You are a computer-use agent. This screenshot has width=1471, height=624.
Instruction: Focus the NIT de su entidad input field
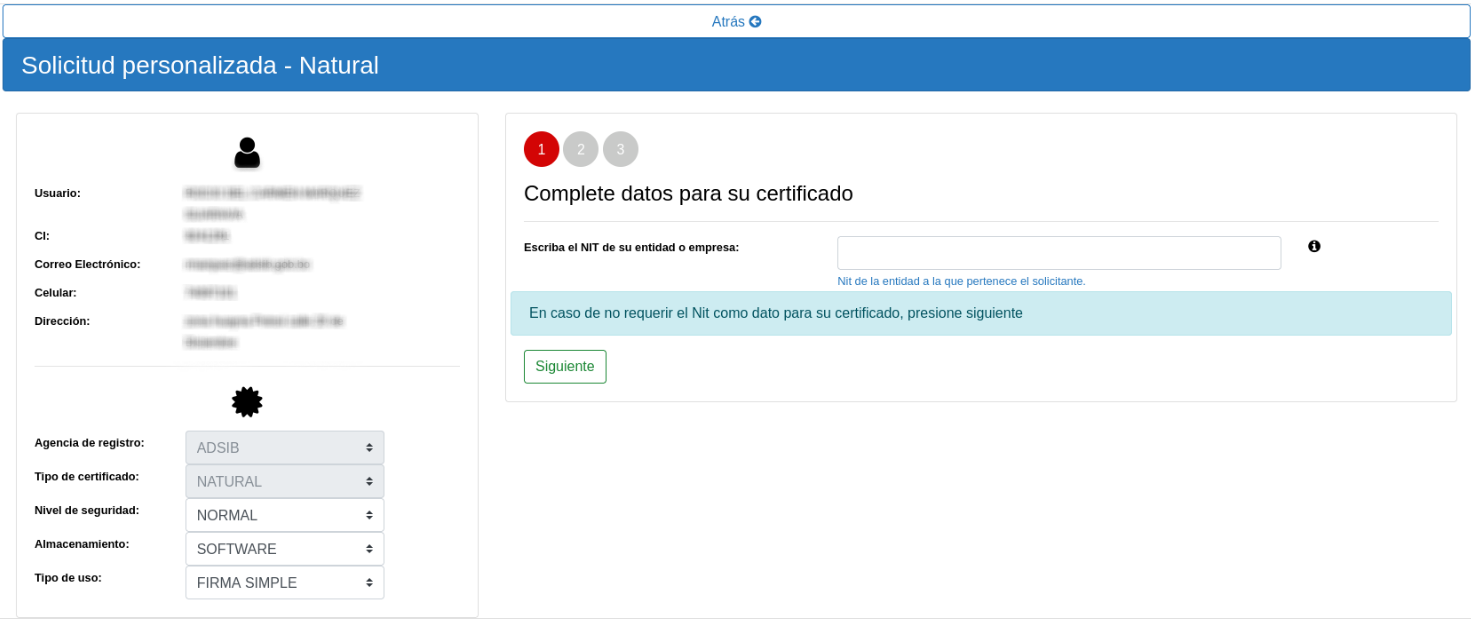point(1058,253)
